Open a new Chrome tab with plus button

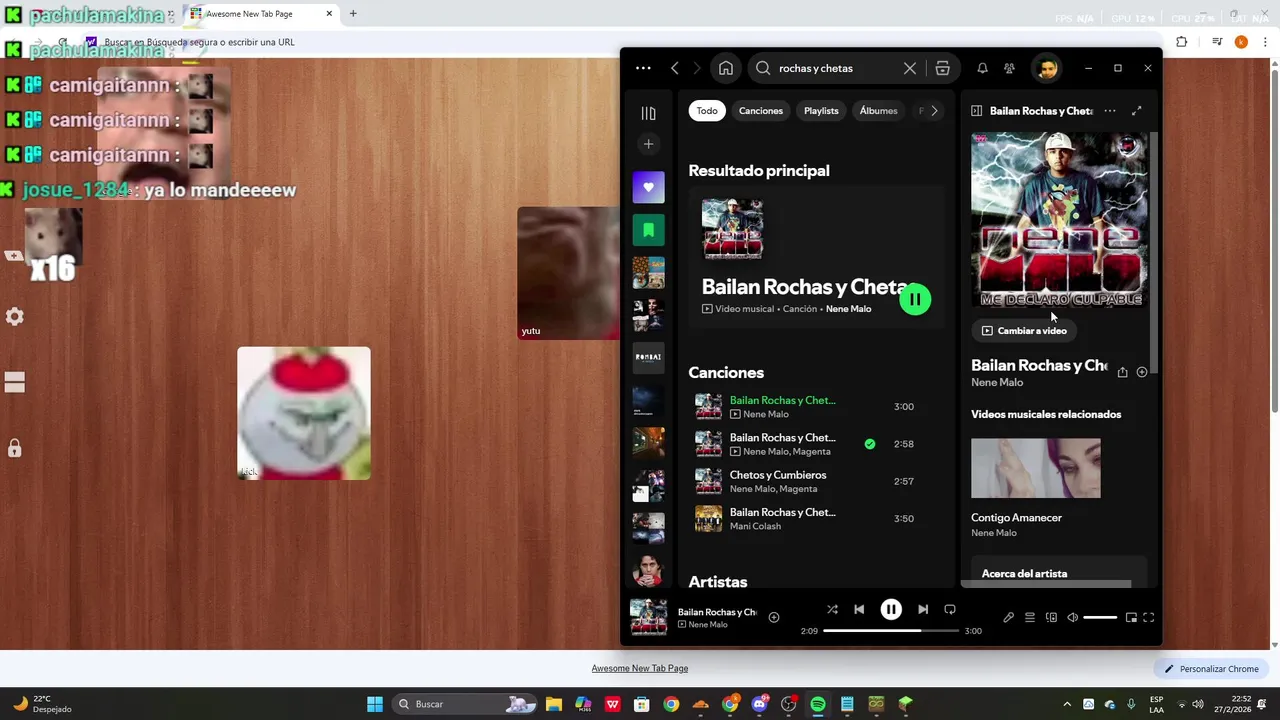pyautogui.click(x=353, y=14)
